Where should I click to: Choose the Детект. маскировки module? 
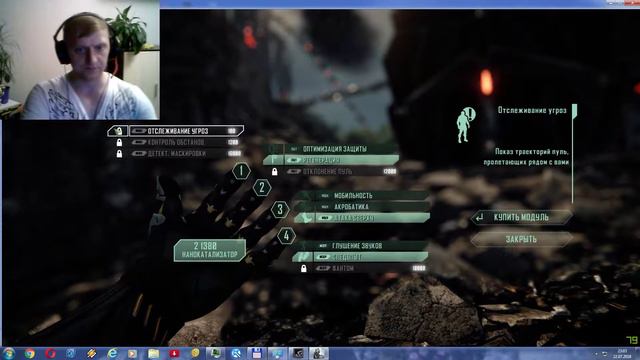[186, 153]
